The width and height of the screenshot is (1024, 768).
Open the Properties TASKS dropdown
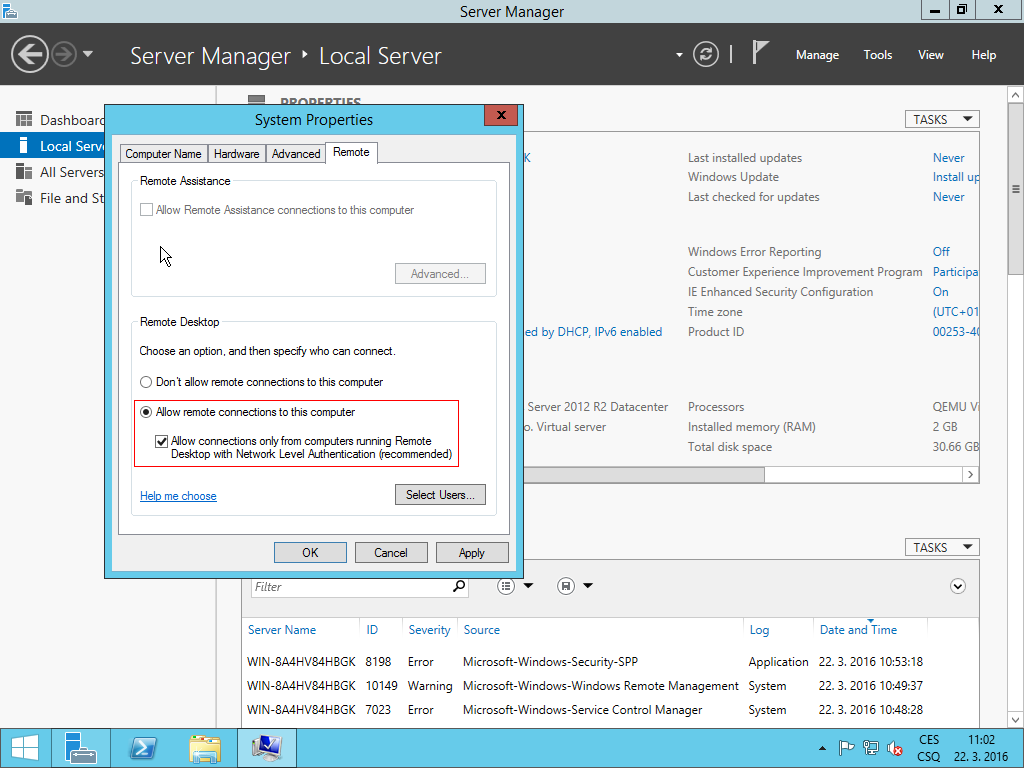(x=942, y=120)
